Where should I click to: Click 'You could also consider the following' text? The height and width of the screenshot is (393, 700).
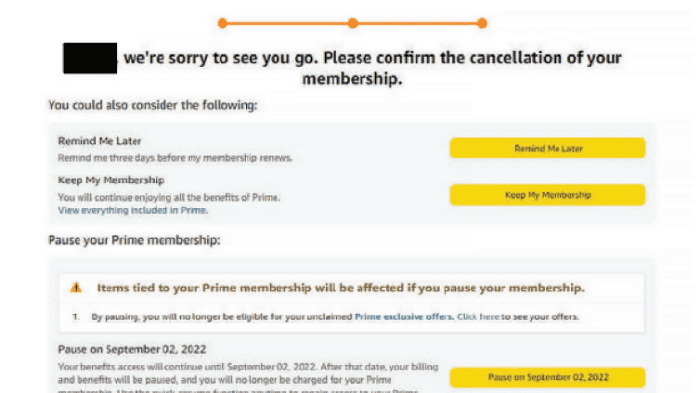[x=153, y=105]
